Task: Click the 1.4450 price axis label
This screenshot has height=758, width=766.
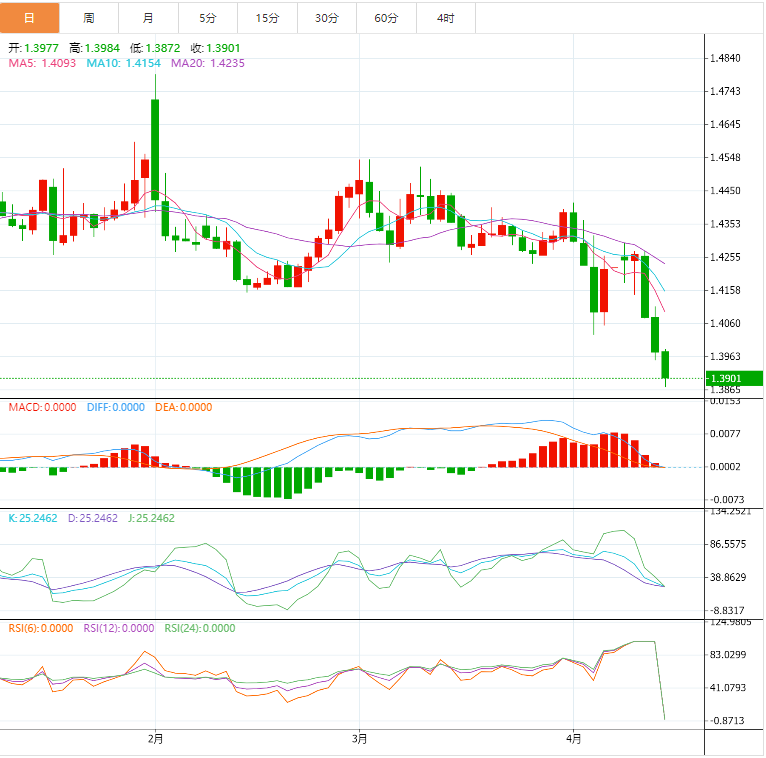Action: 725,191
